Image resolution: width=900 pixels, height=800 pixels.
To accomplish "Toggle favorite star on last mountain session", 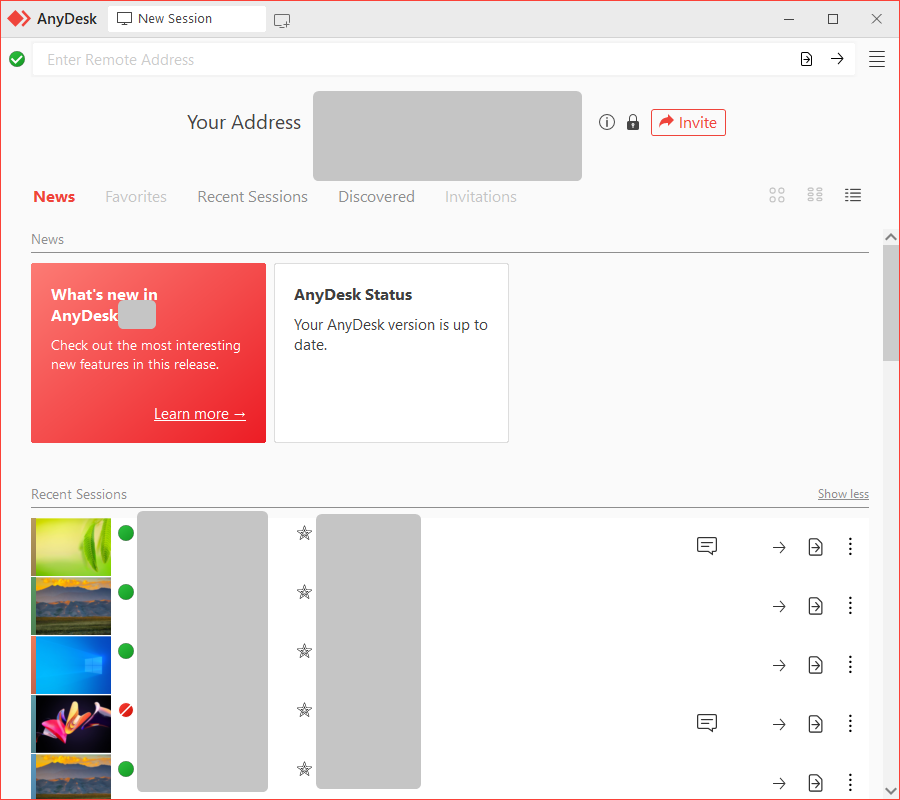I will [304, 769].
